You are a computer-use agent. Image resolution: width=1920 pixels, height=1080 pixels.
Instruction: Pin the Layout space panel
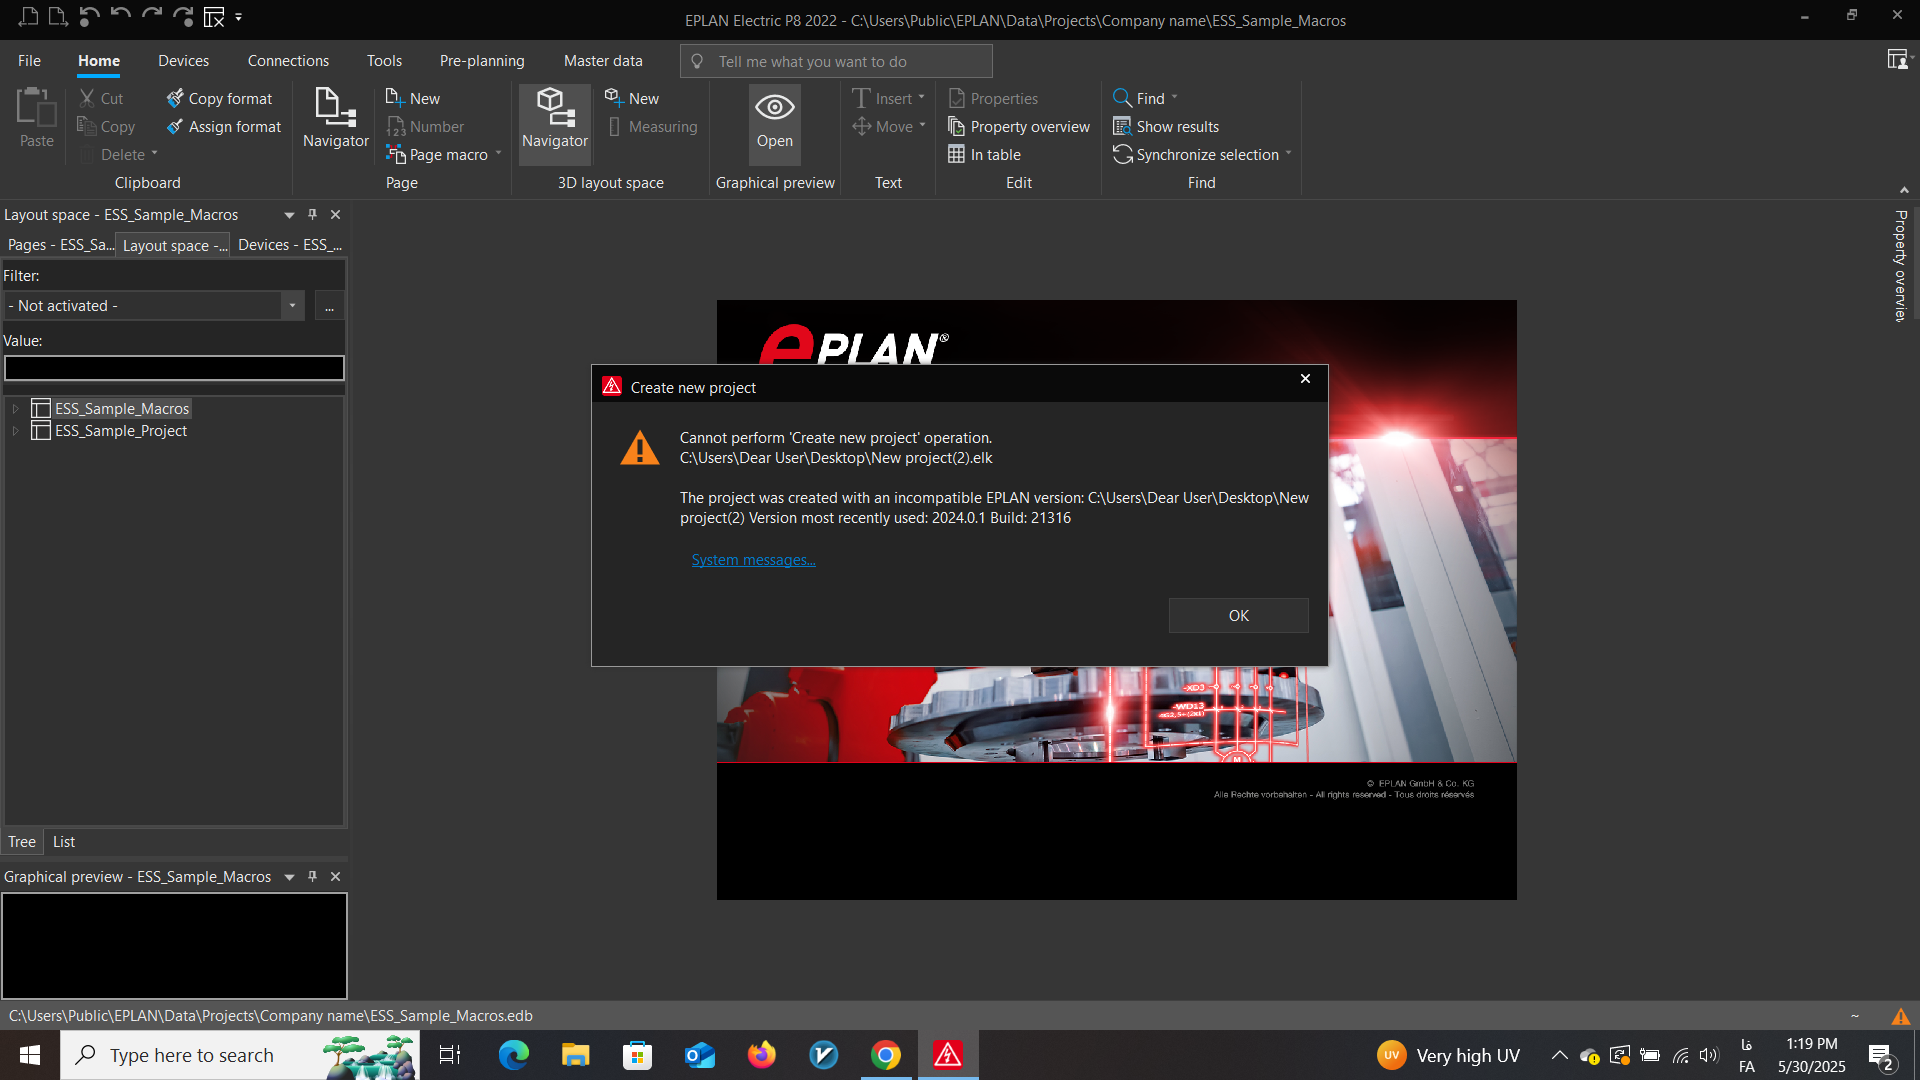point(313,214)
